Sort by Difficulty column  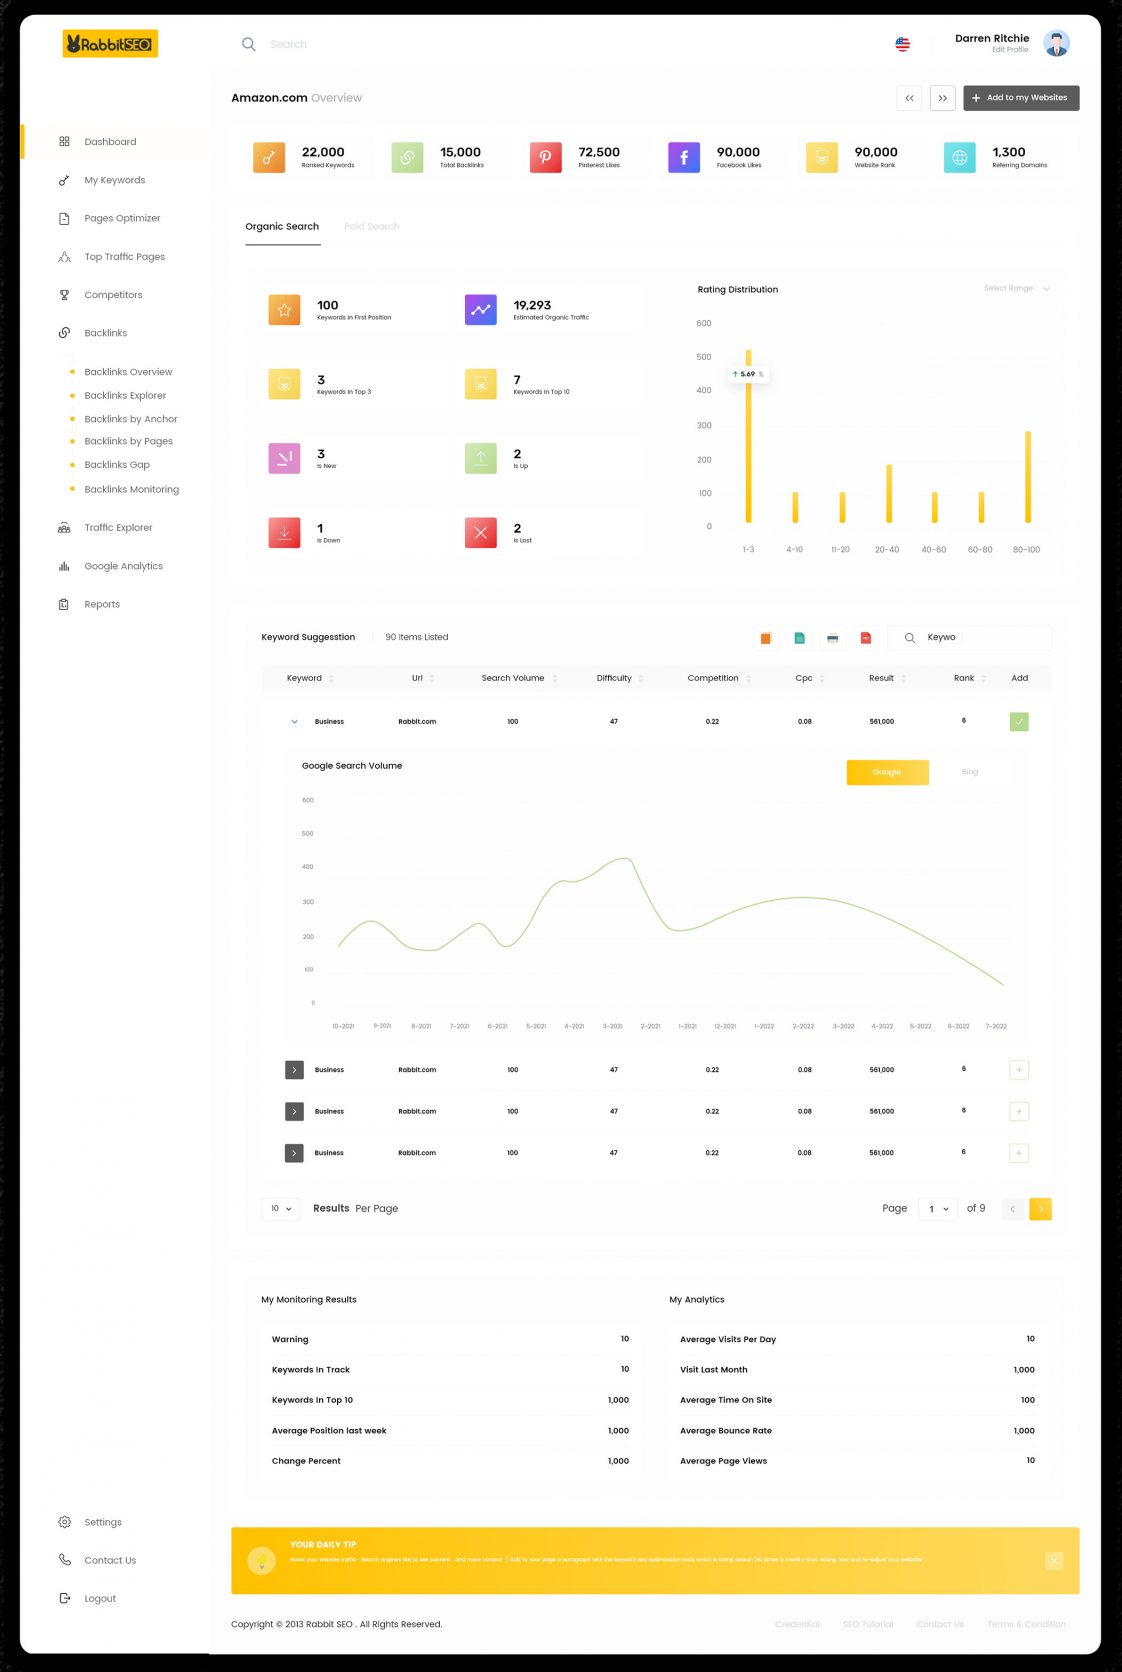[620, 678]
